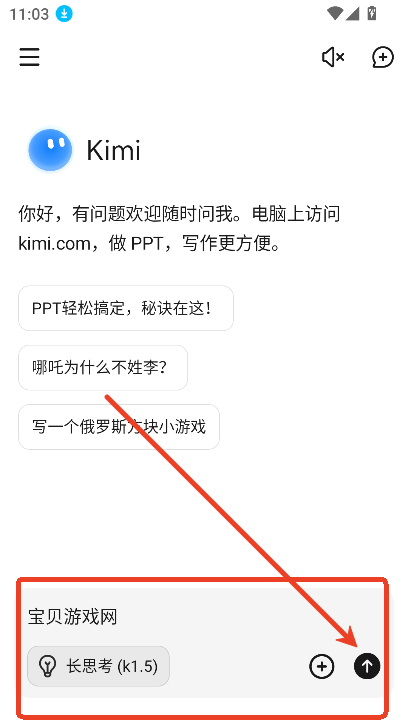Image resolution: width=408 pixels, height=725 pixels.
Task: Open the hamburger menu
Action: tap(29, 57)
